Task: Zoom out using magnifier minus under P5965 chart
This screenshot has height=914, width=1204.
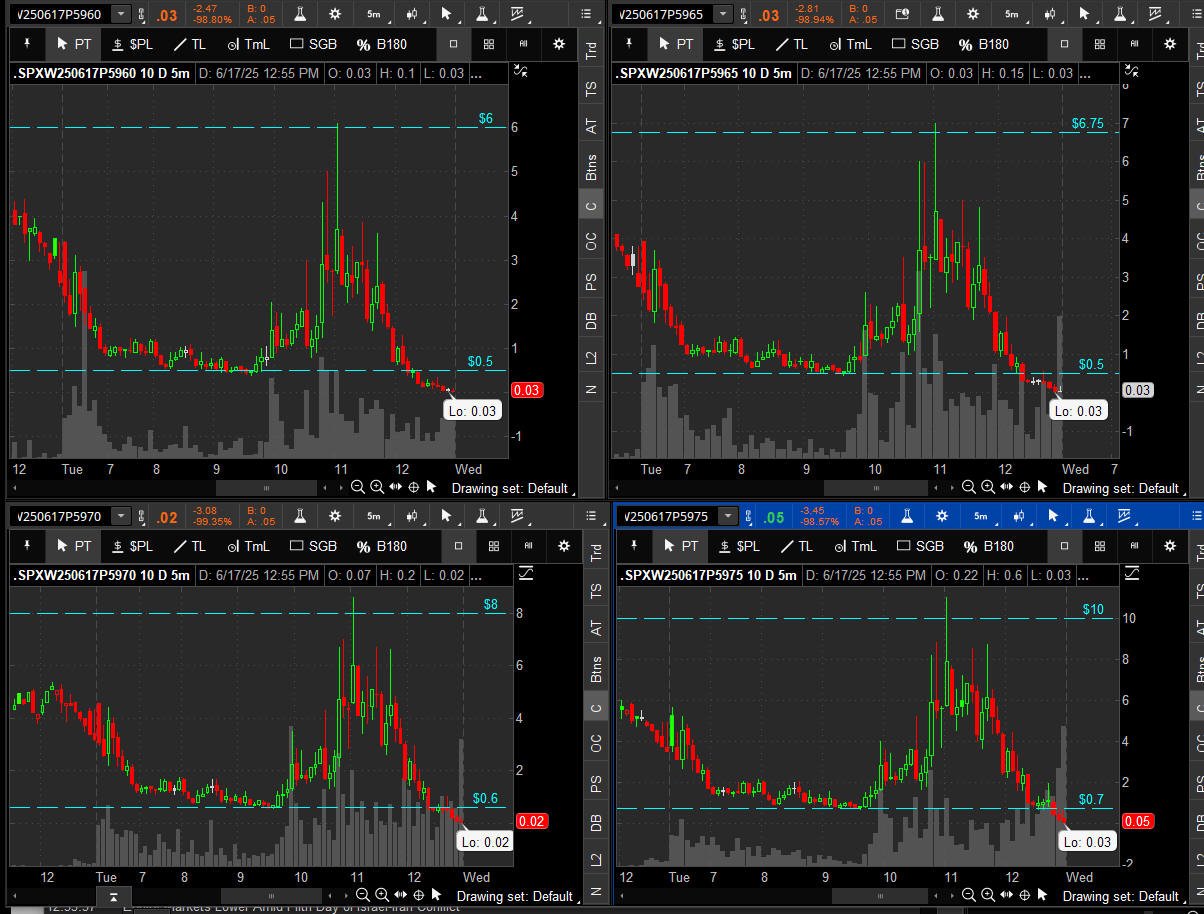Action: tap(968, 487)
